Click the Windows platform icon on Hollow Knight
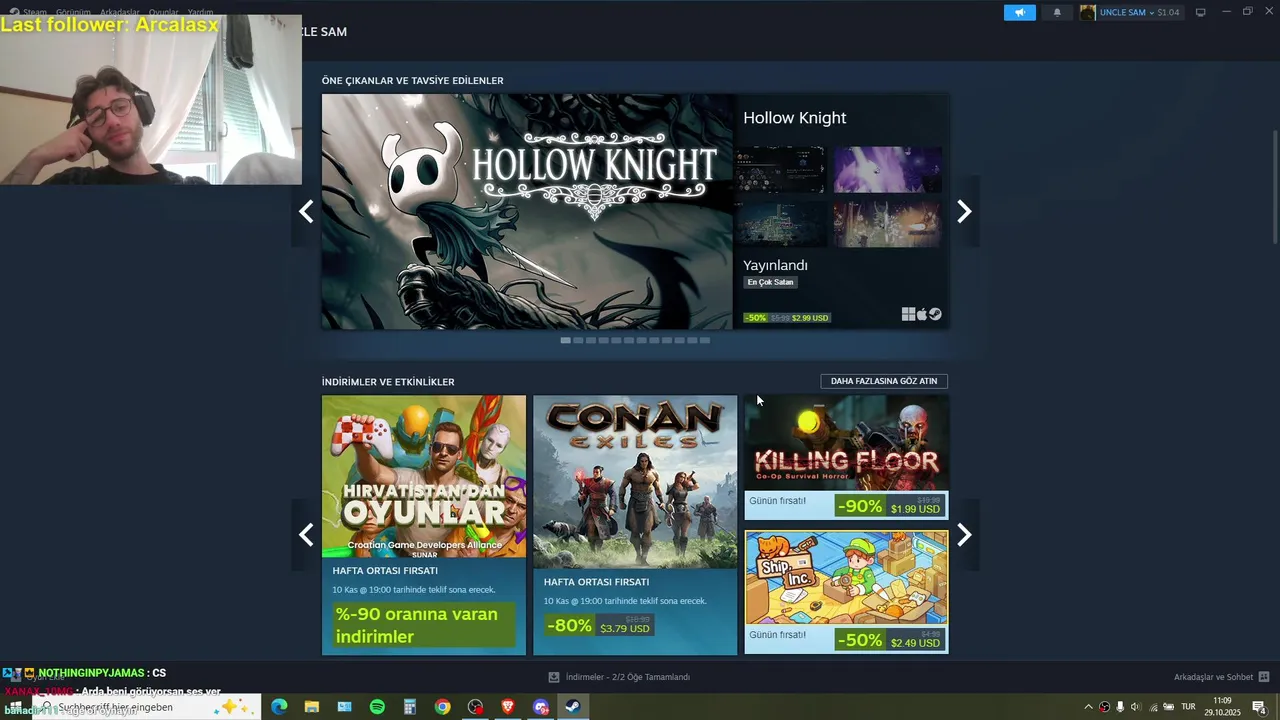 (x=908, y=314)
